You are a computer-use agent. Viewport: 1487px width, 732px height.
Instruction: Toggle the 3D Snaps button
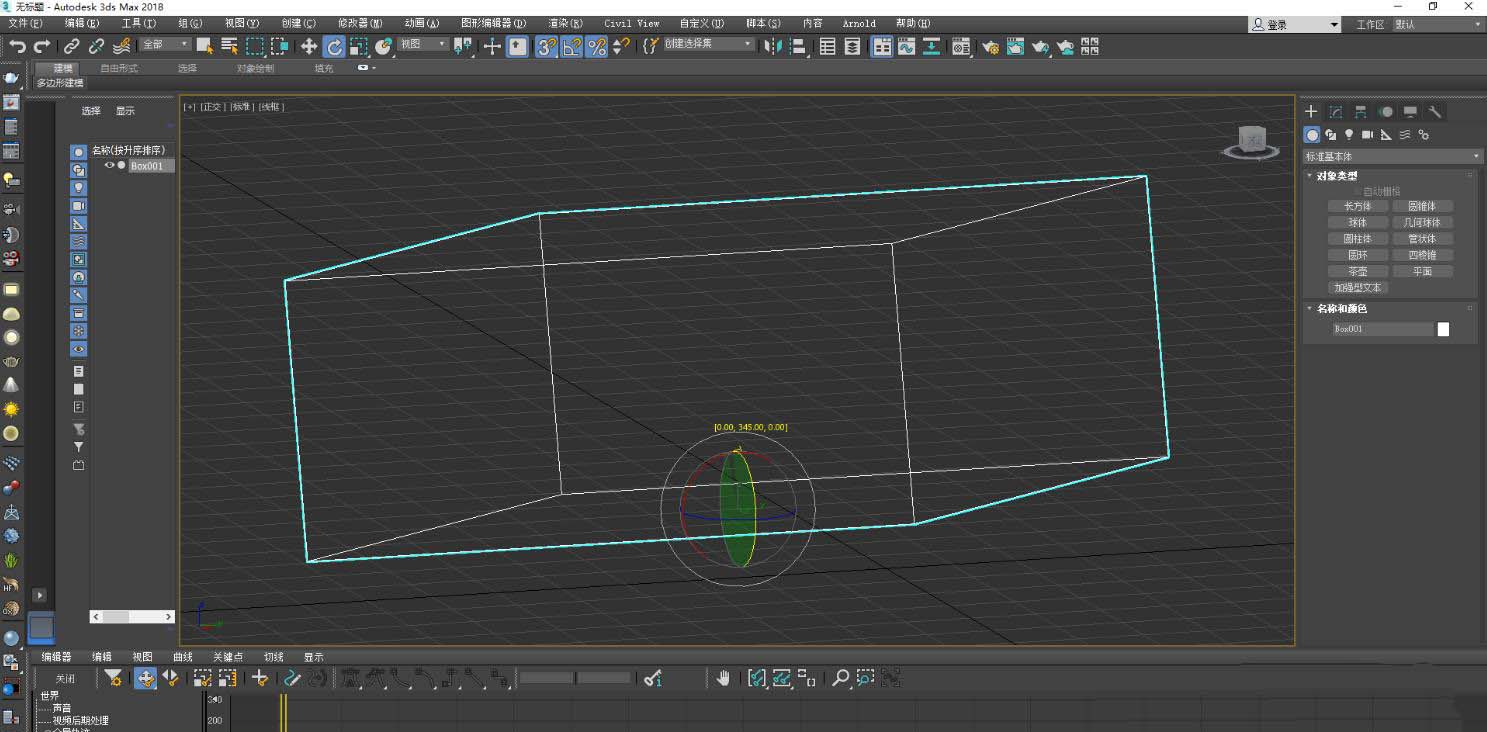(x=546, y=46)
